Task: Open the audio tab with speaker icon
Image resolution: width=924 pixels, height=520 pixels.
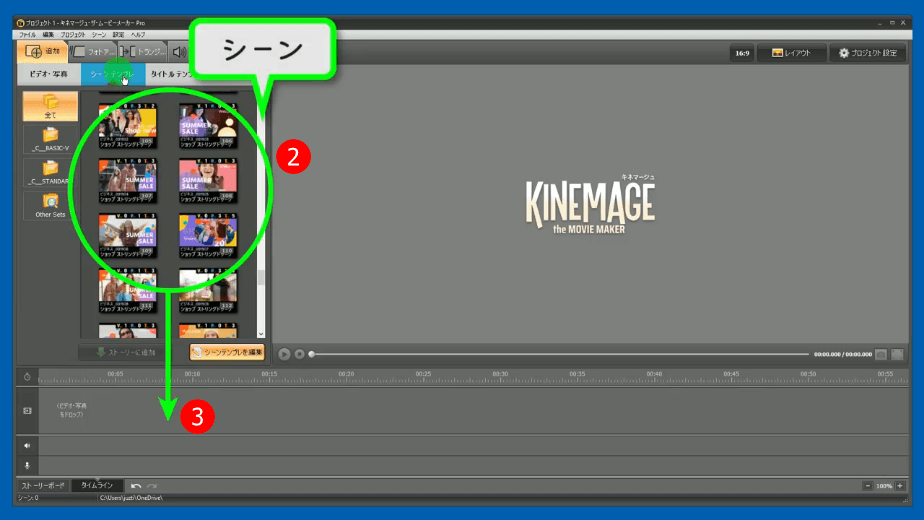Action: coord(179,51)
